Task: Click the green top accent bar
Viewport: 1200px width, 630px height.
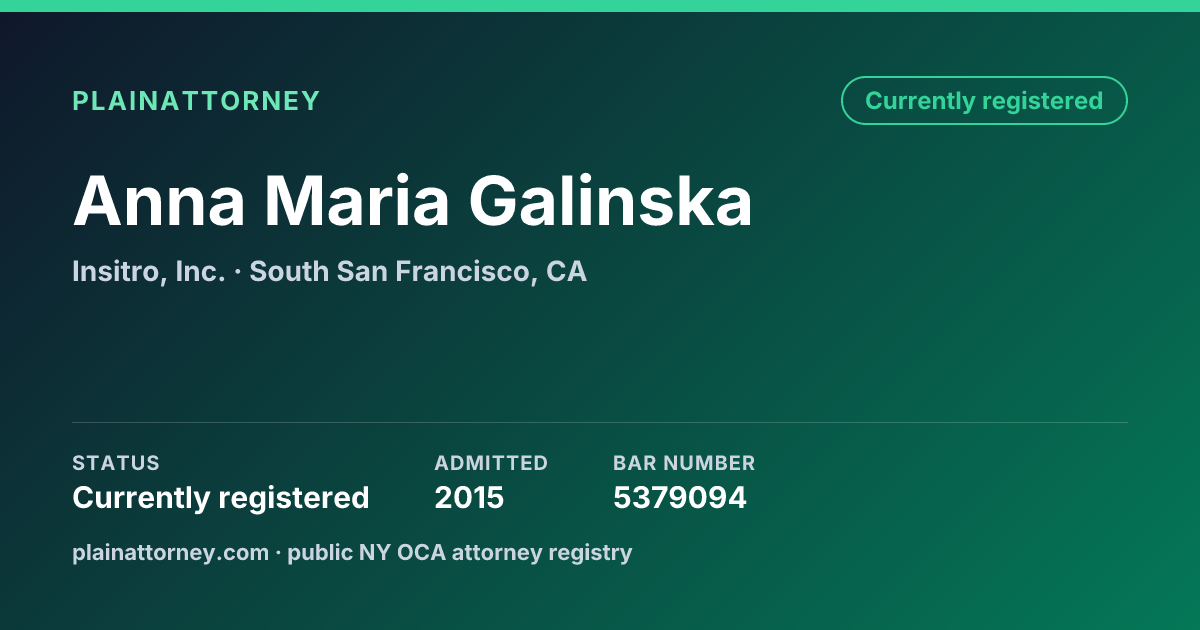Action: [x=600, y=6]
